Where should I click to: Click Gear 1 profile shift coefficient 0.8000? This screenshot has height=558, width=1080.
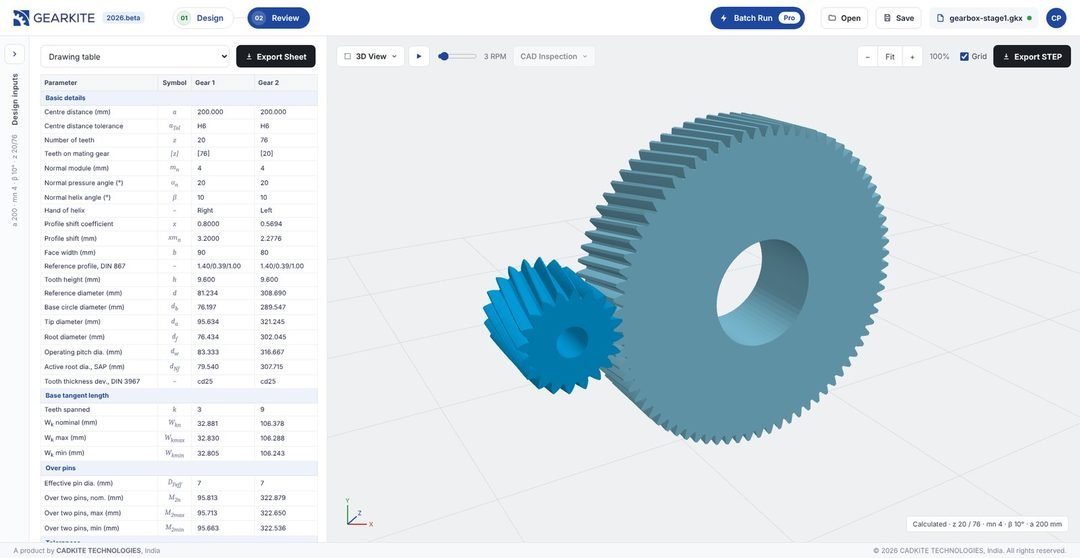[x=208, y=224]
